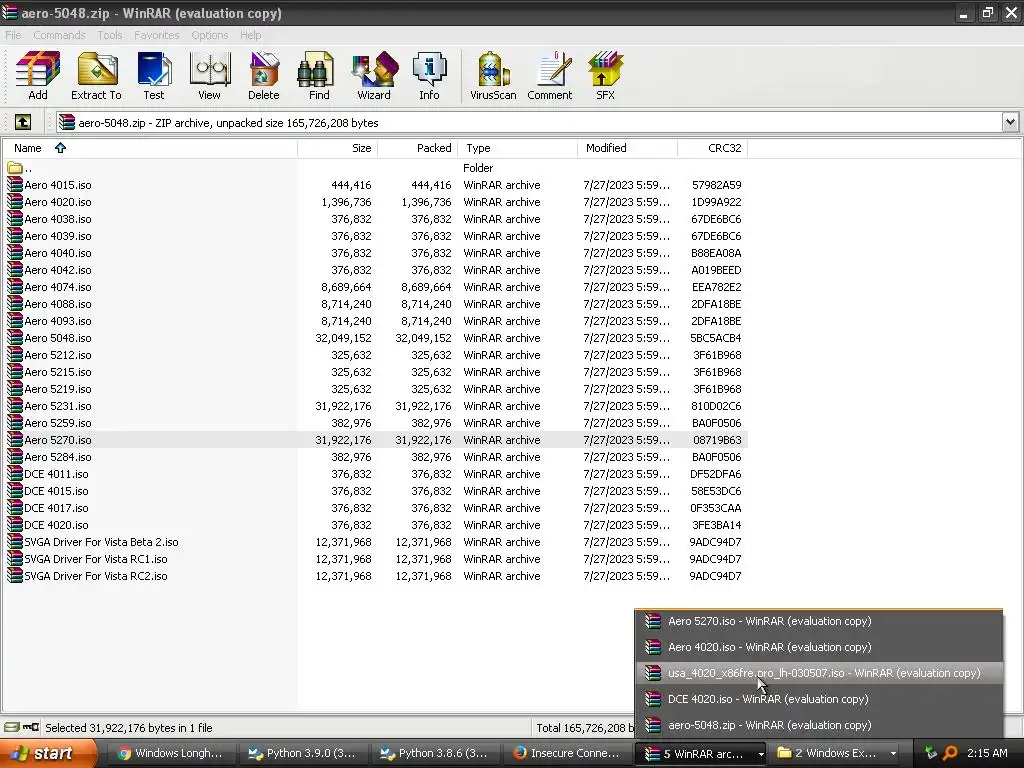Sort by the CRC32 column header
This screenshot has height=768, width=1024.
point(712,148)
